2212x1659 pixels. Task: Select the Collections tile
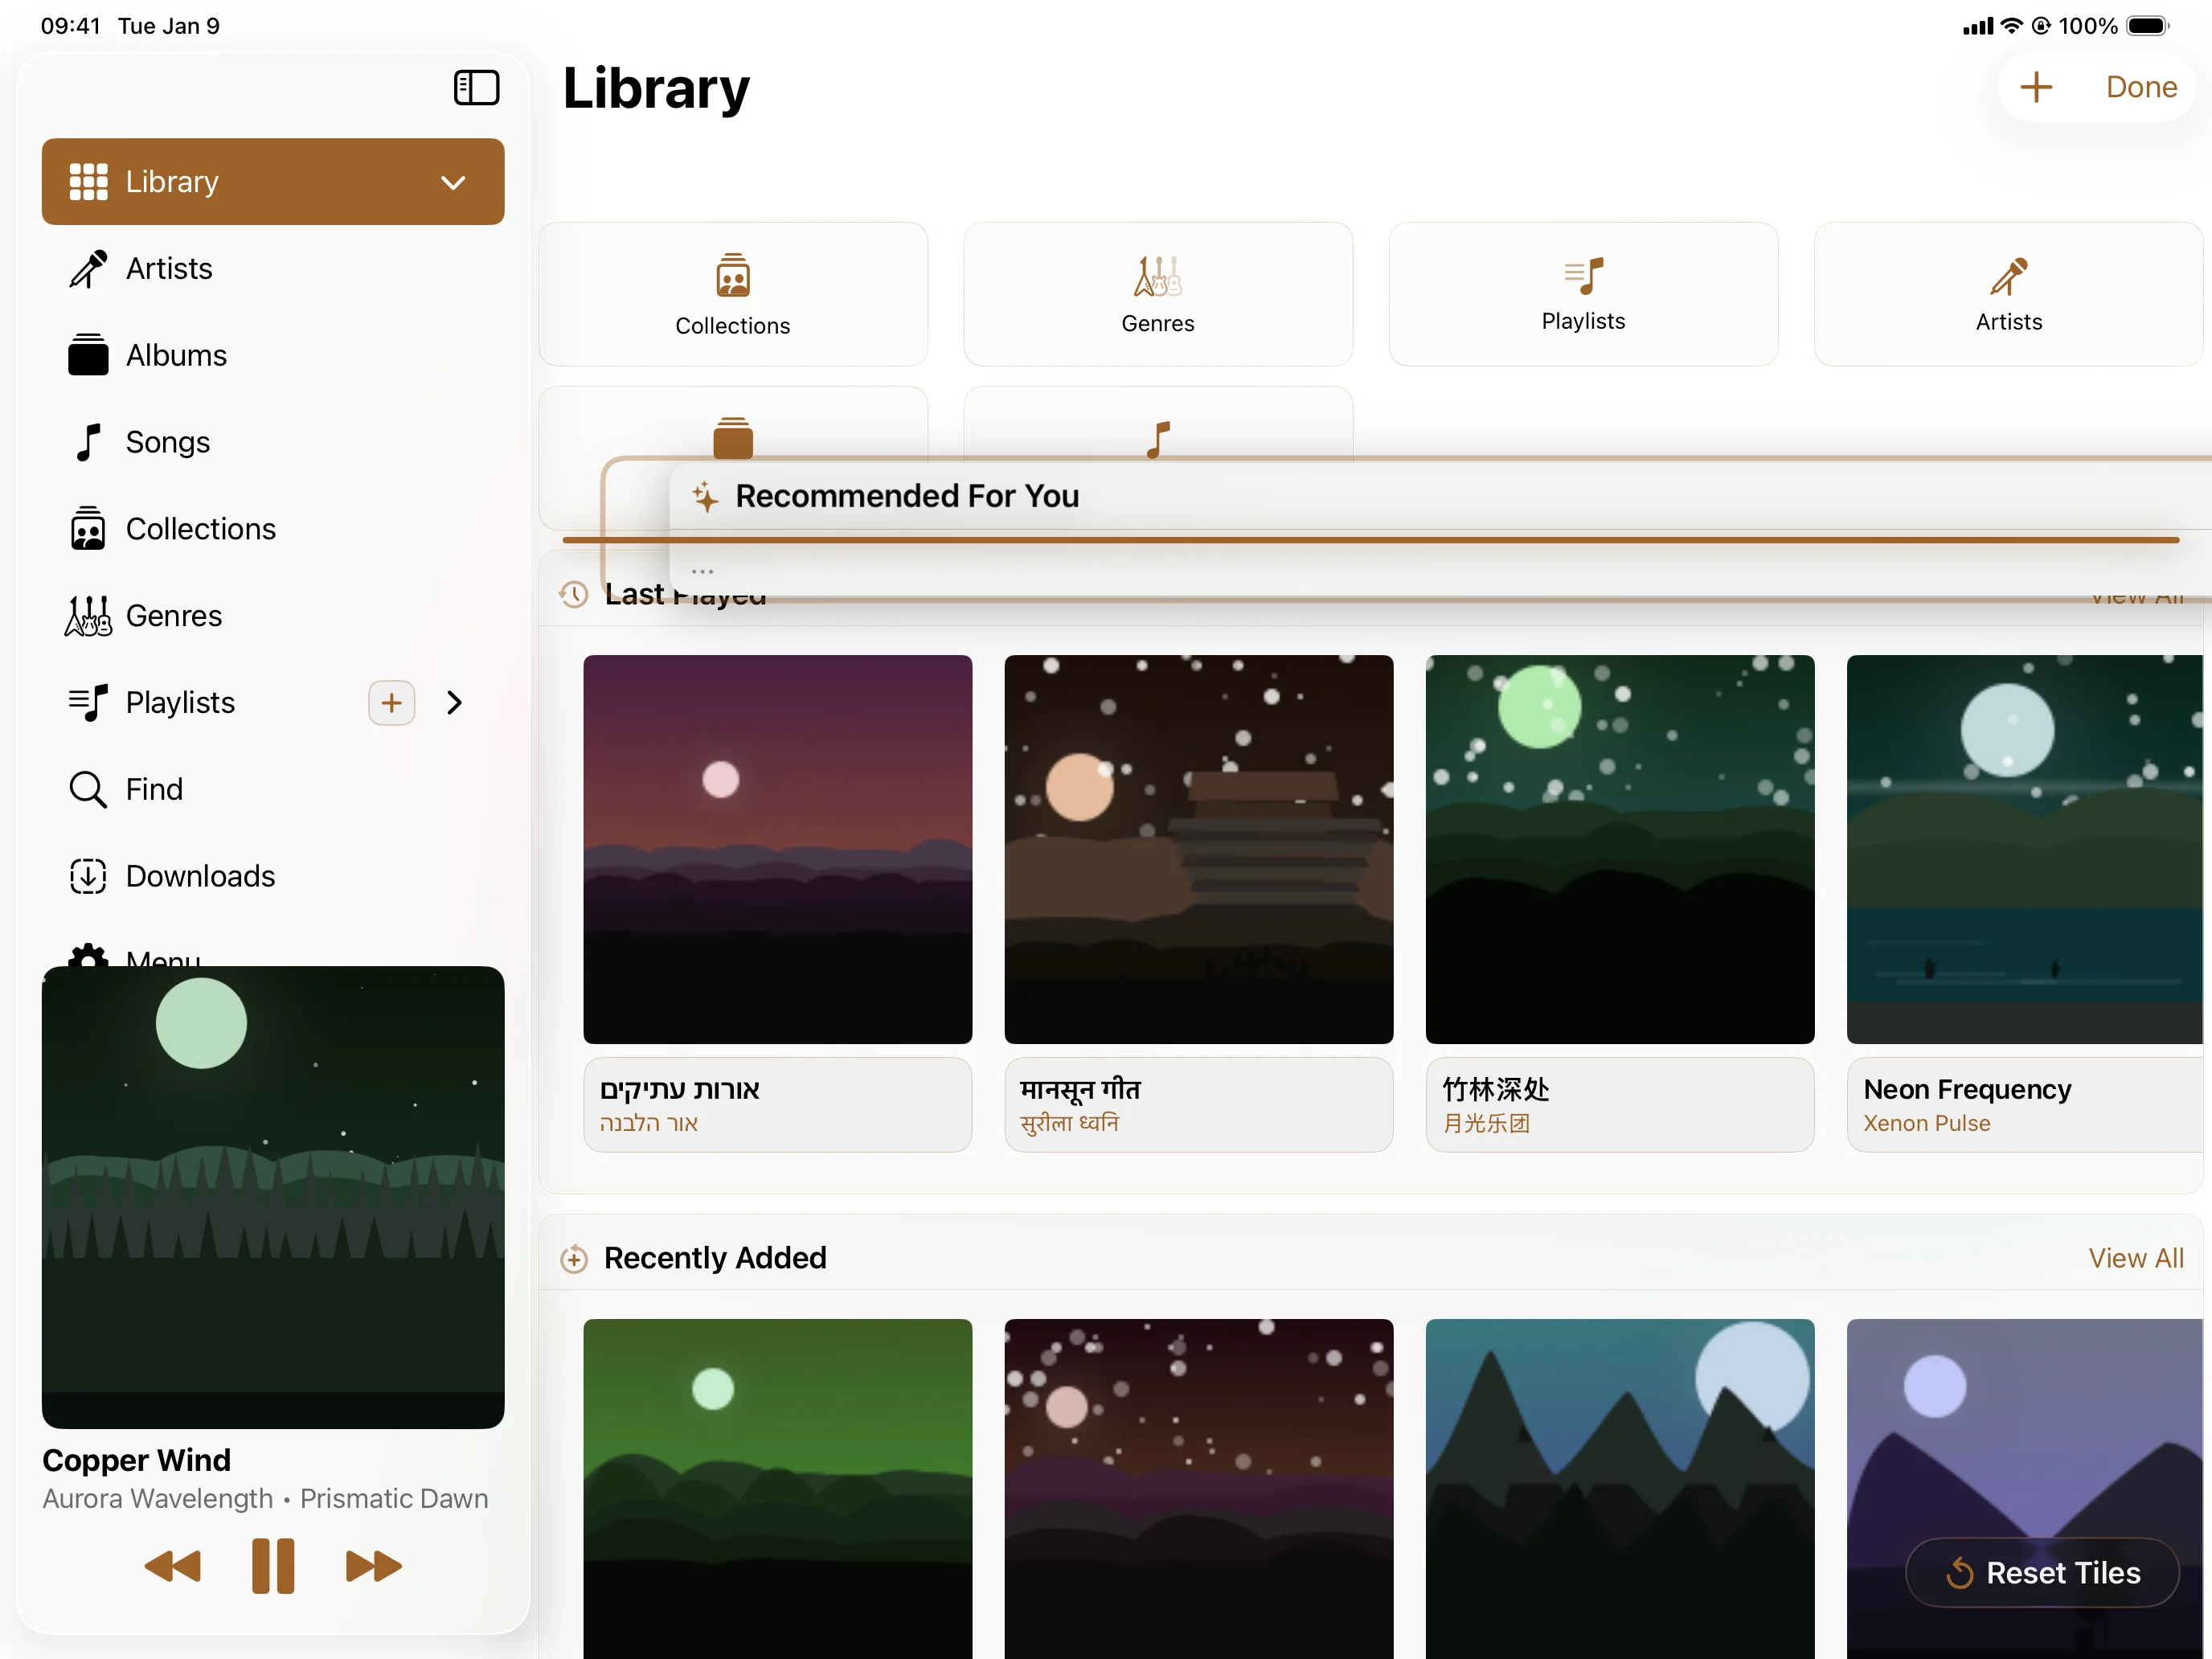733,294
